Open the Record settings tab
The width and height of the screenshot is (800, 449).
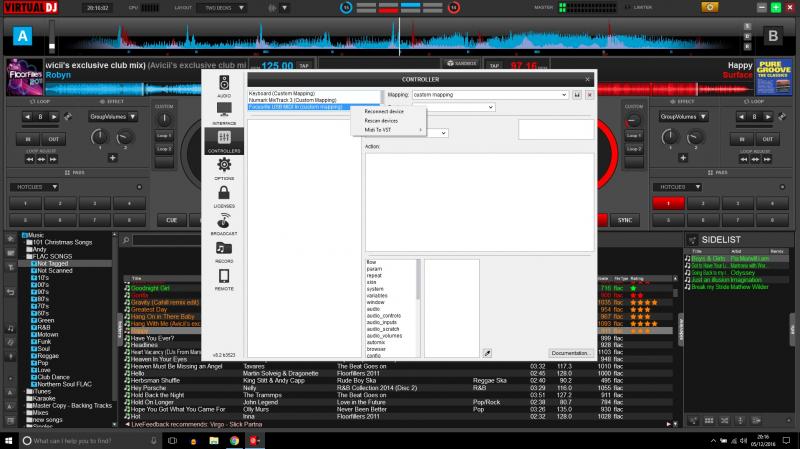tap(224, 252)
